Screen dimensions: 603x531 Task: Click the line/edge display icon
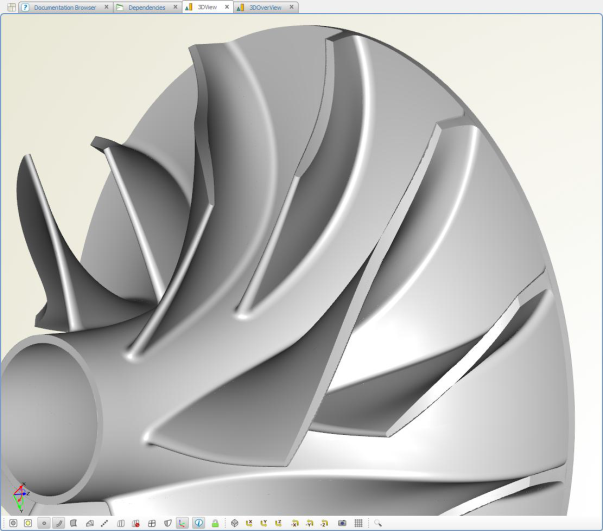coord(105,523)
